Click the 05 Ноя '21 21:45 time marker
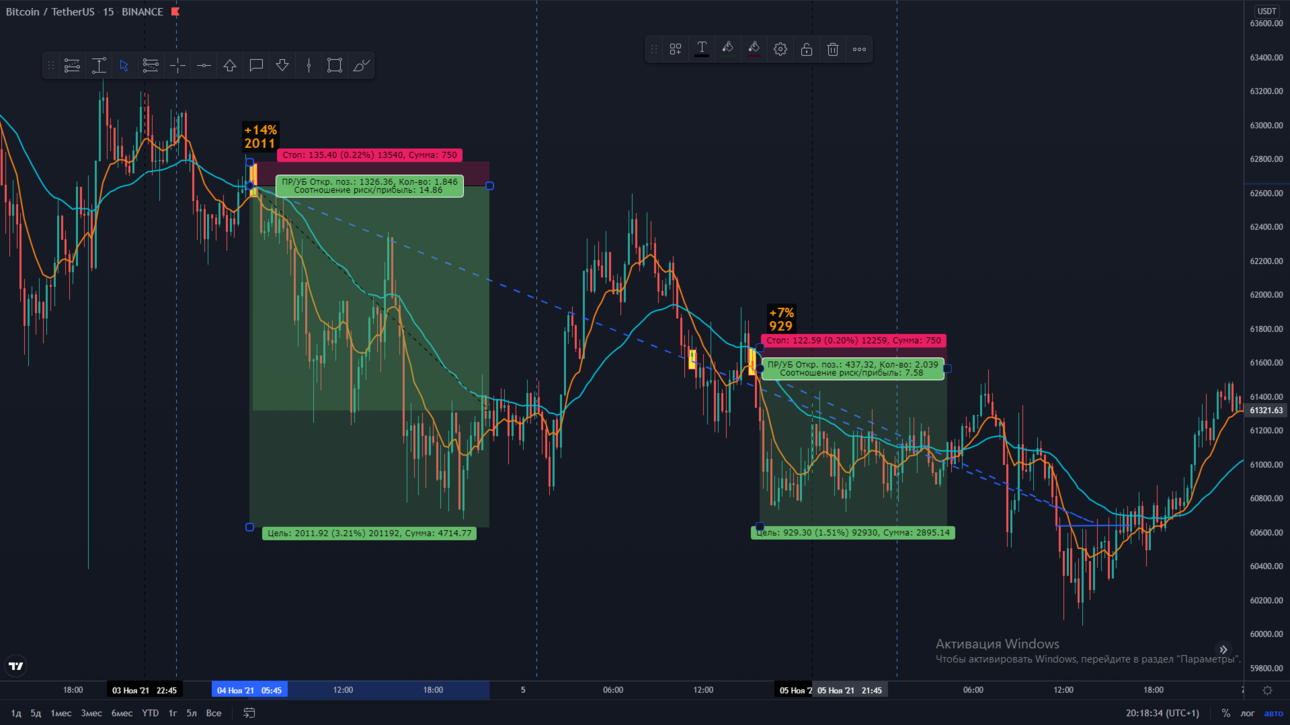The image size is (1290, 725). click(x=849, y=690)
